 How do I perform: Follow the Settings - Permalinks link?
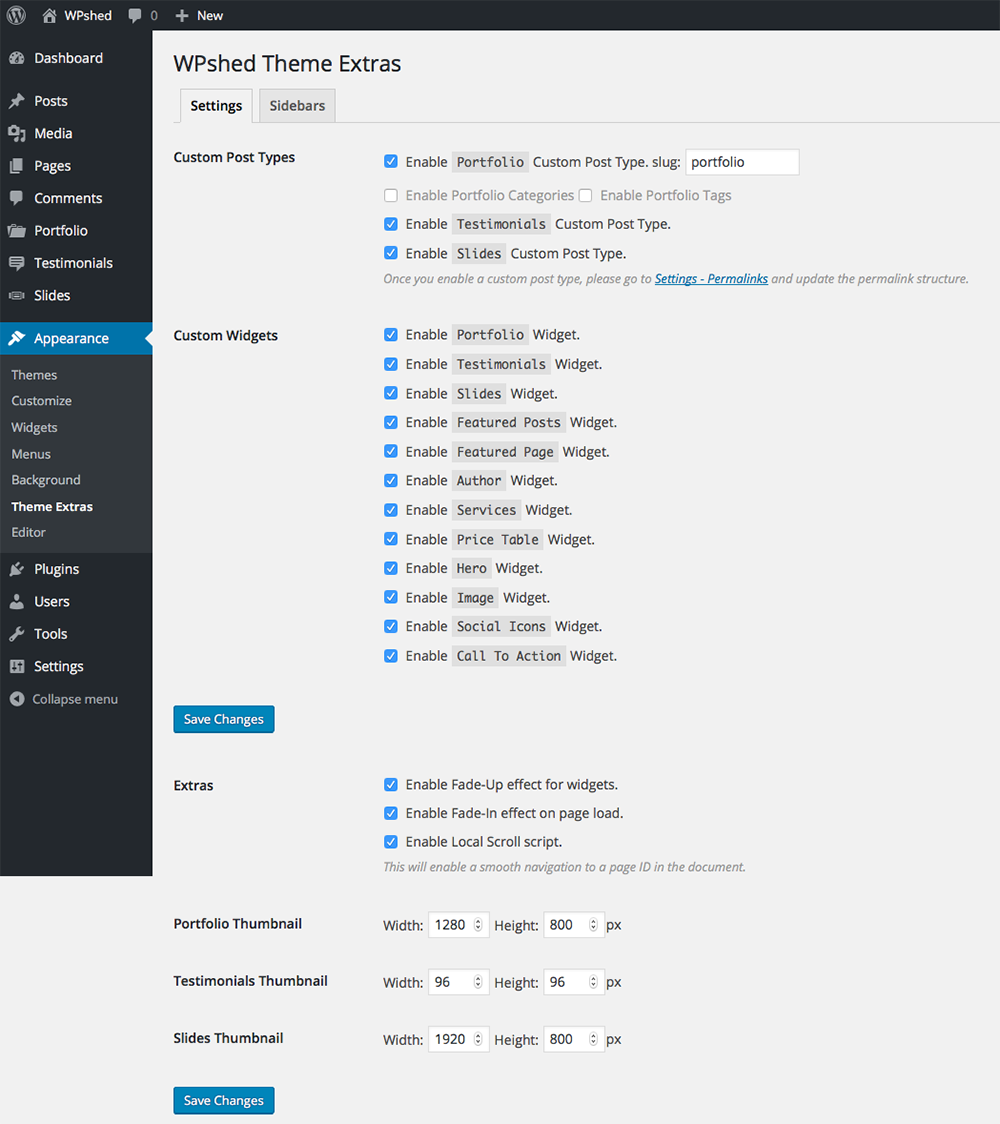711,279
